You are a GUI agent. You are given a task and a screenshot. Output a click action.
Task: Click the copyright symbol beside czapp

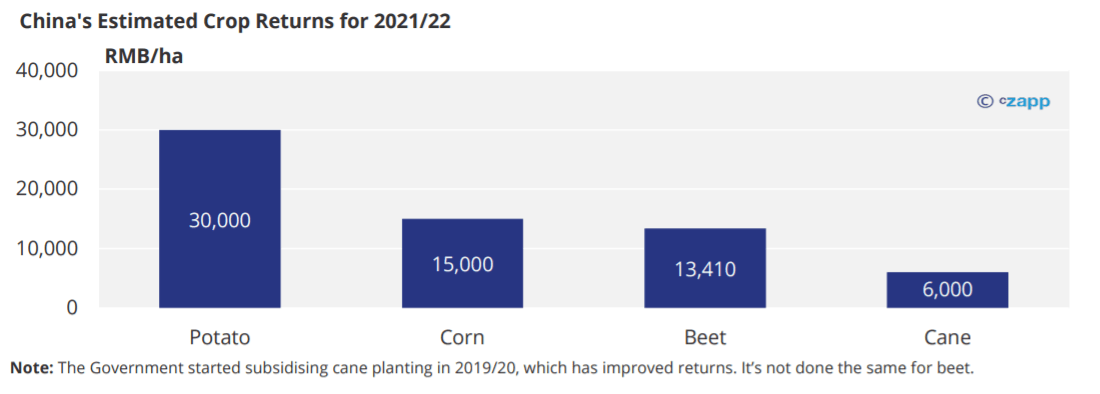point(985,101)
